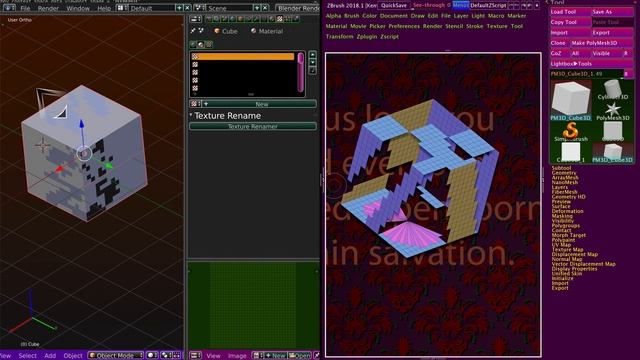Show other data textures type button

[209, 44]
